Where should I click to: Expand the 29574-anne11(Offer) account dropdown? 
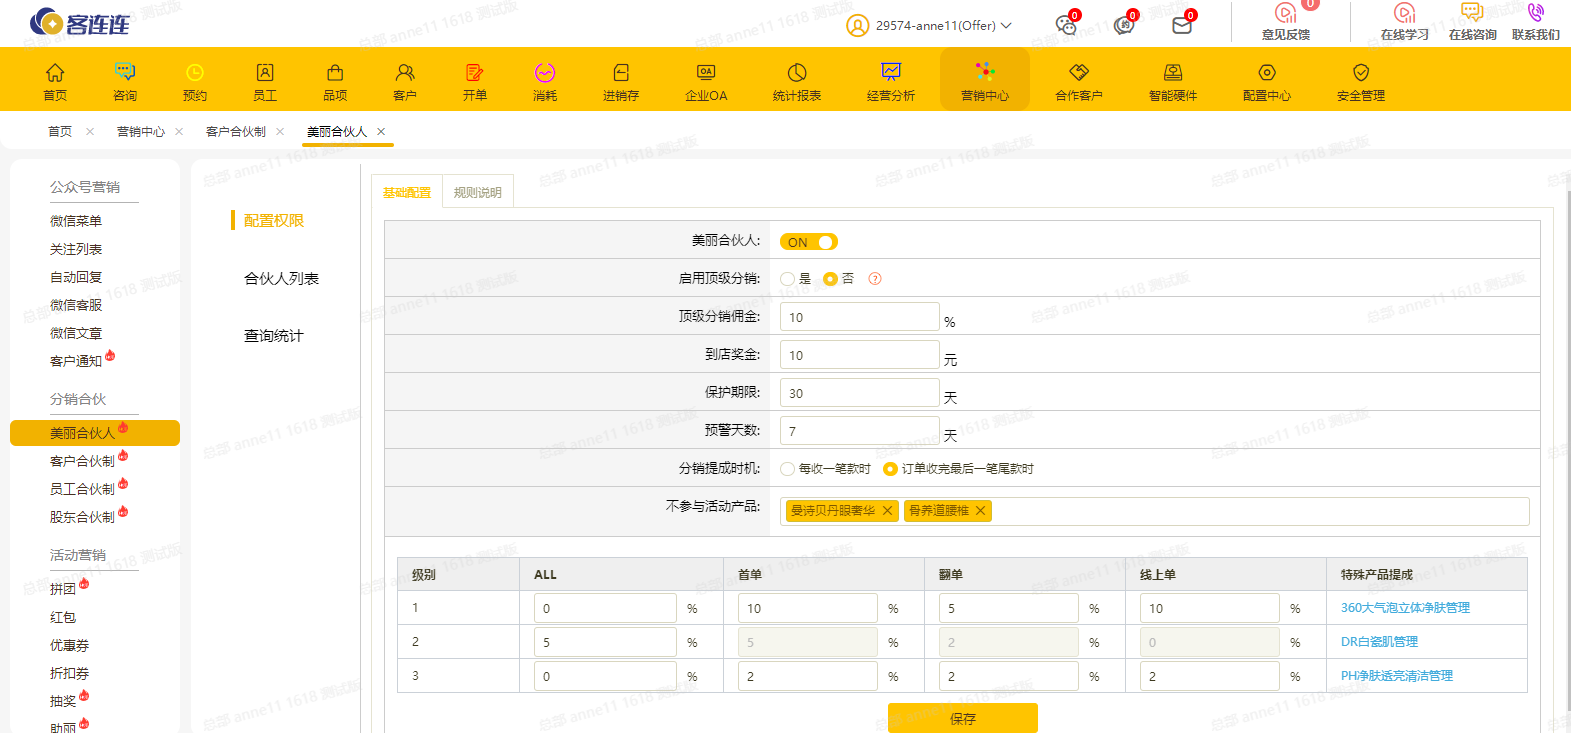point(1006,26)
